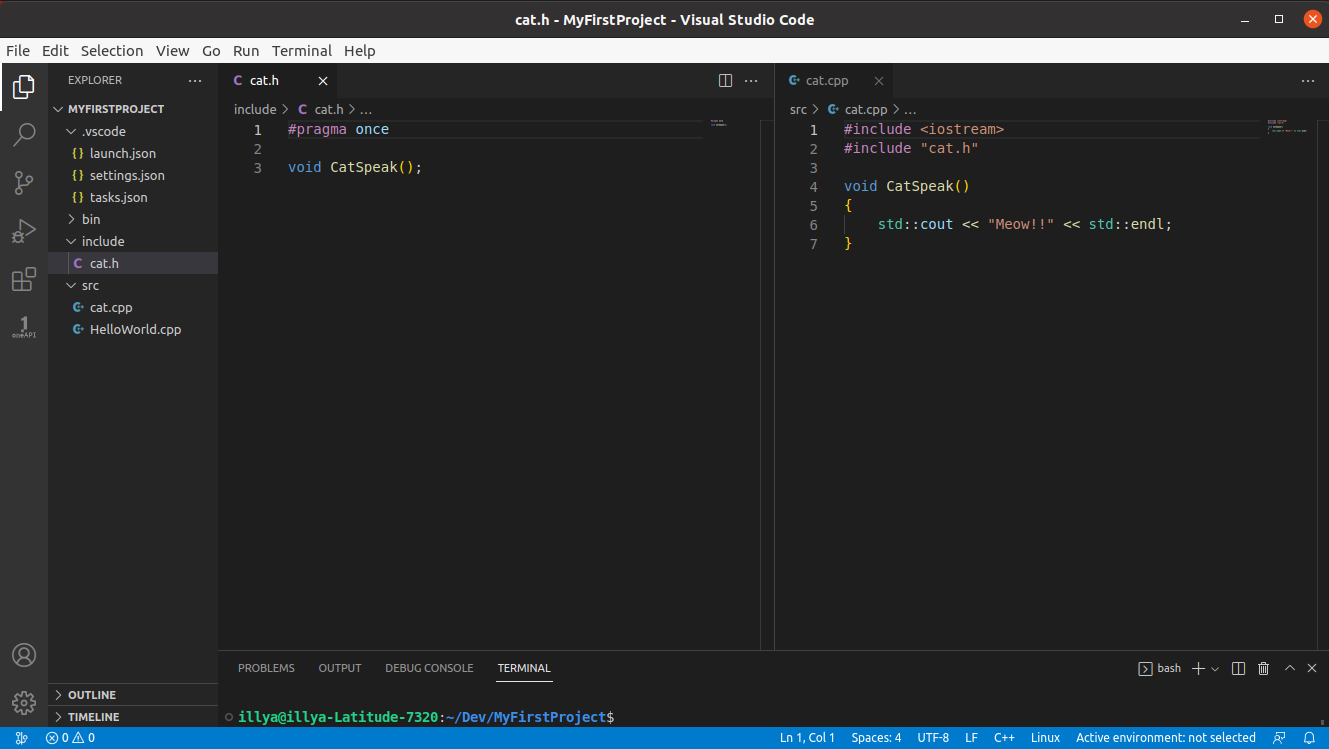Screen dimensions: 1329x749
Task: Open the oneAPI activity bar icon
Action: (x=24, y=327)
